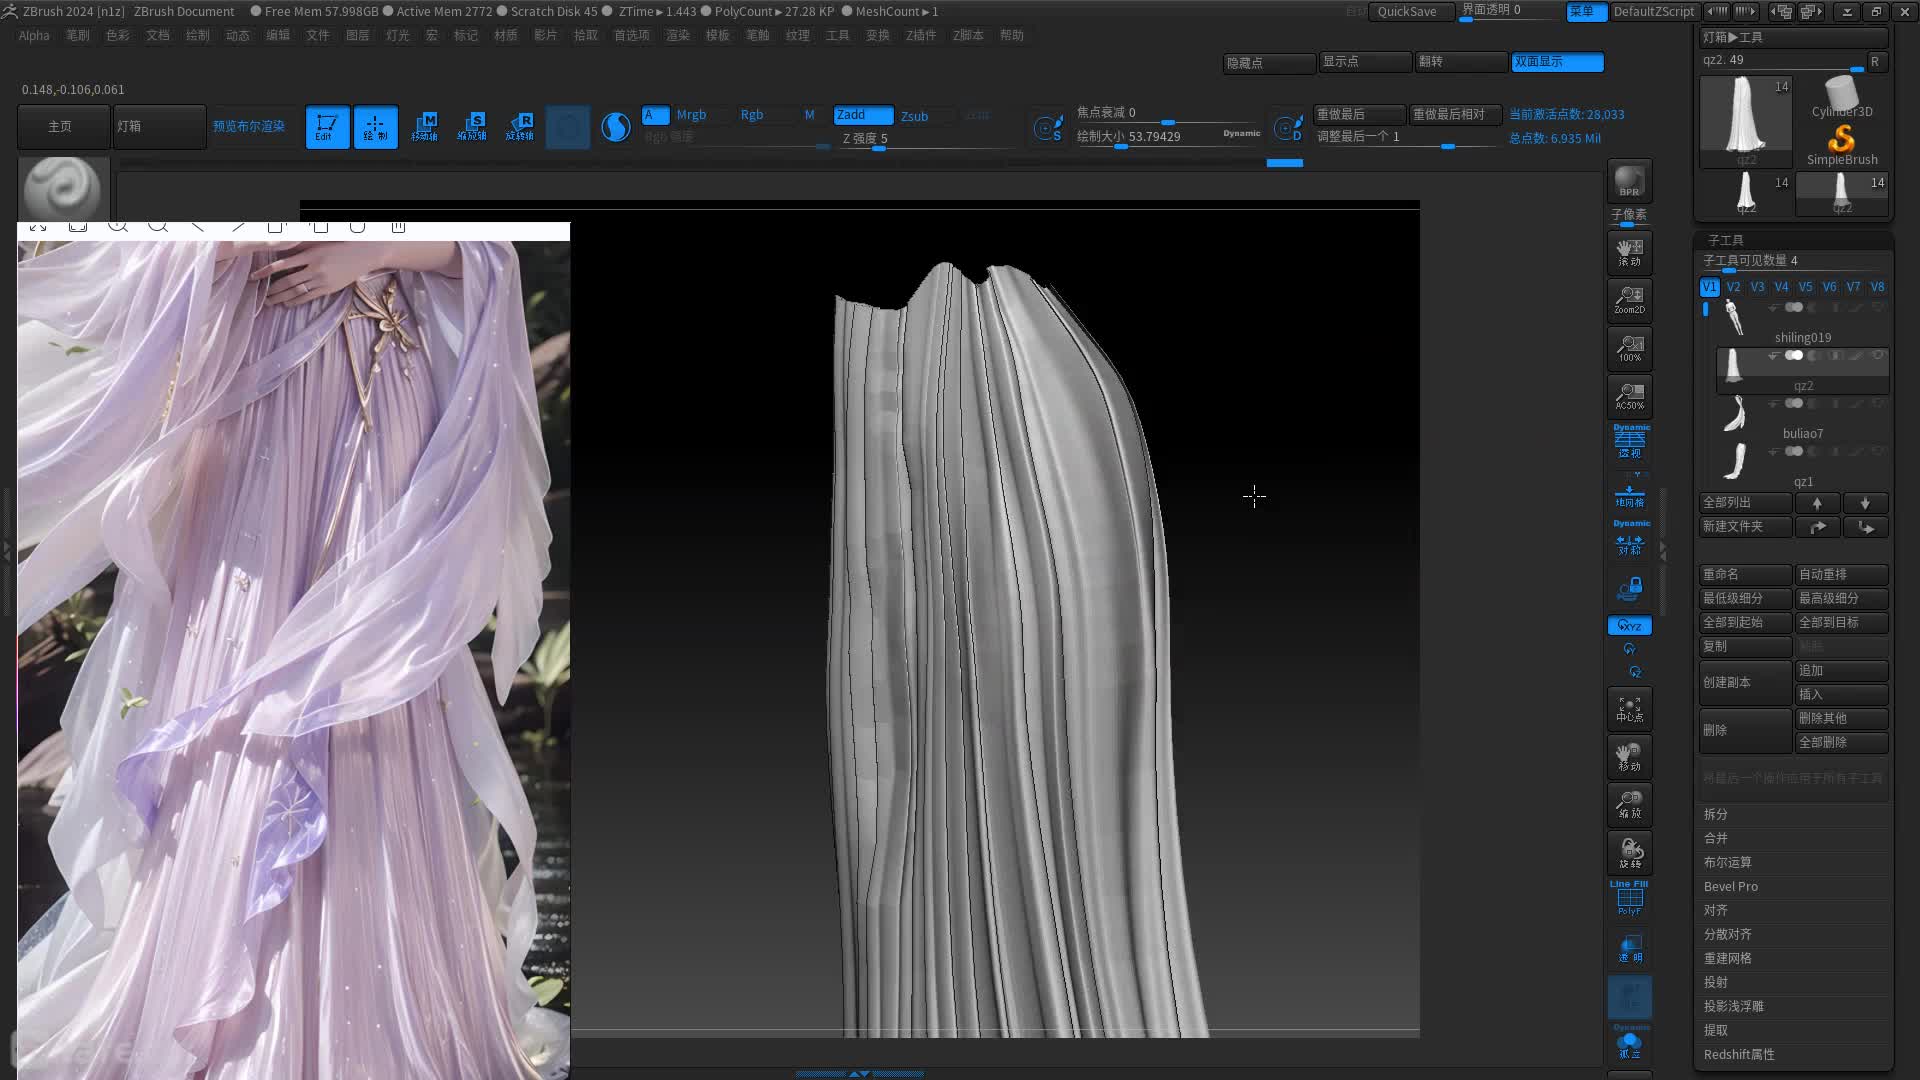Click the 旋转 rotate view icon
This screenshot has height=1080, width=1920.
pos(1629,853)
